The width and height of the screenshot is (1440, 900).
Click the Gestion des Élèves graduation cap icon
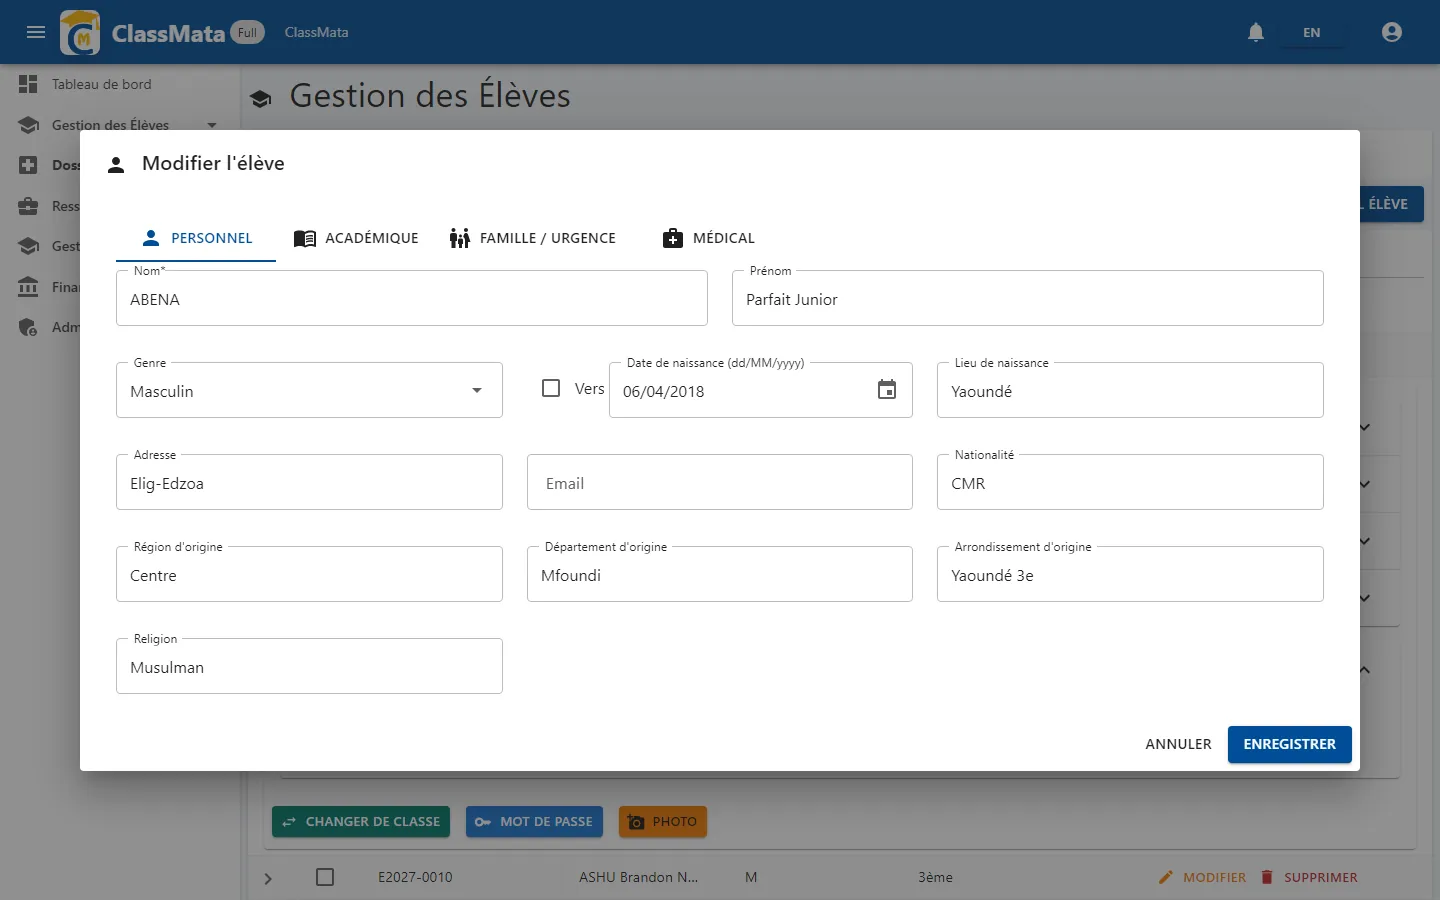(x=28, y=125)
